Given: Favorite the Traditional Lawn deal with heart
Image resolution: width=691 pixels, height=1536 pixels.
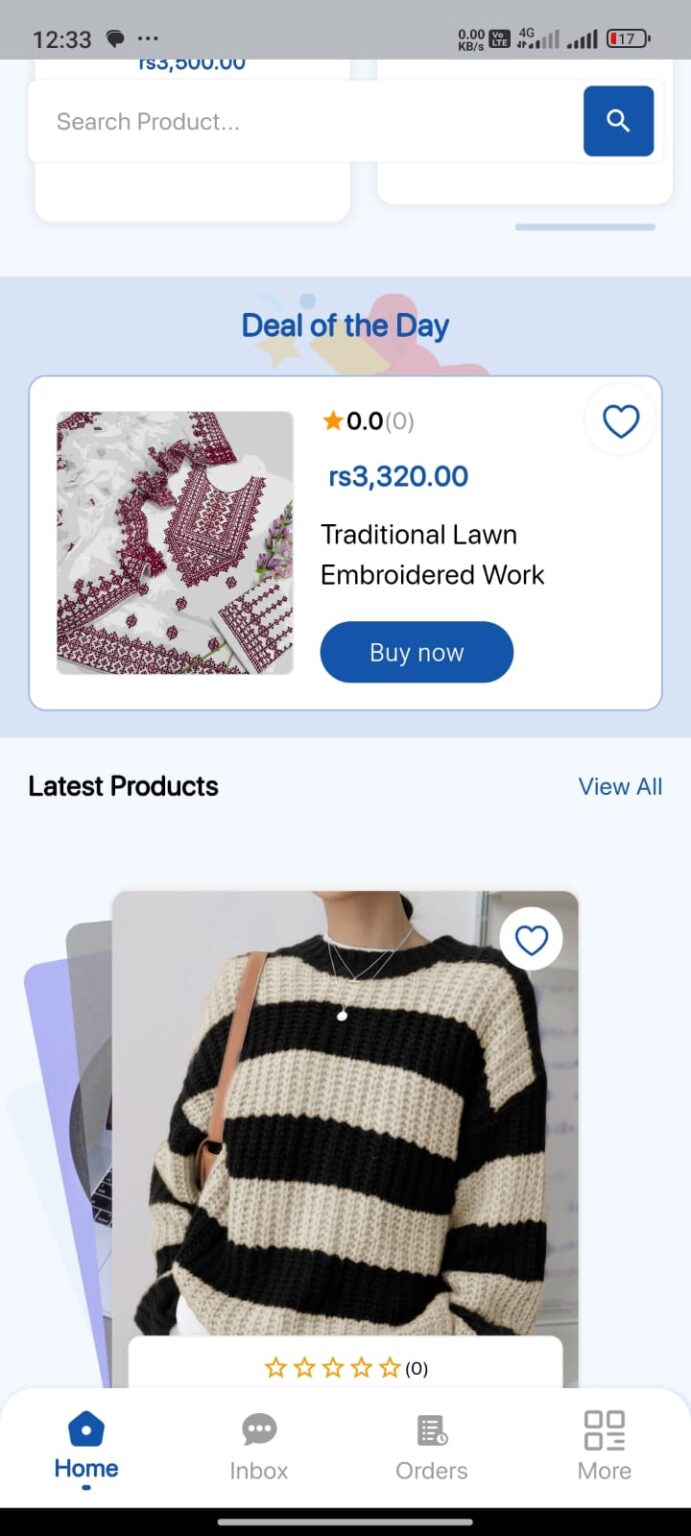Looking at the screenshot, I should coord(620,421).
